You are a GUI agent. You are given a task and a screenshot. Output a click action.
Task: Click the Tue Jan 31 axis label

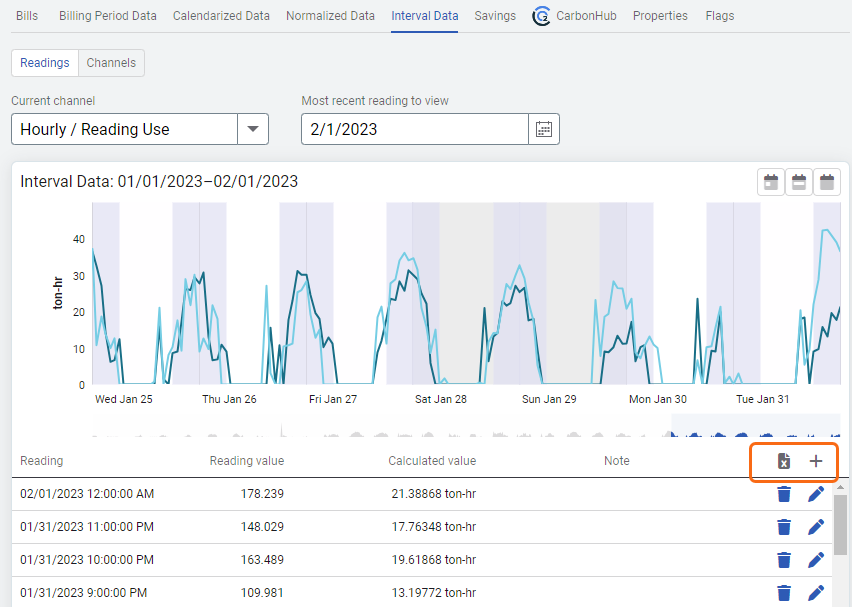762,399
